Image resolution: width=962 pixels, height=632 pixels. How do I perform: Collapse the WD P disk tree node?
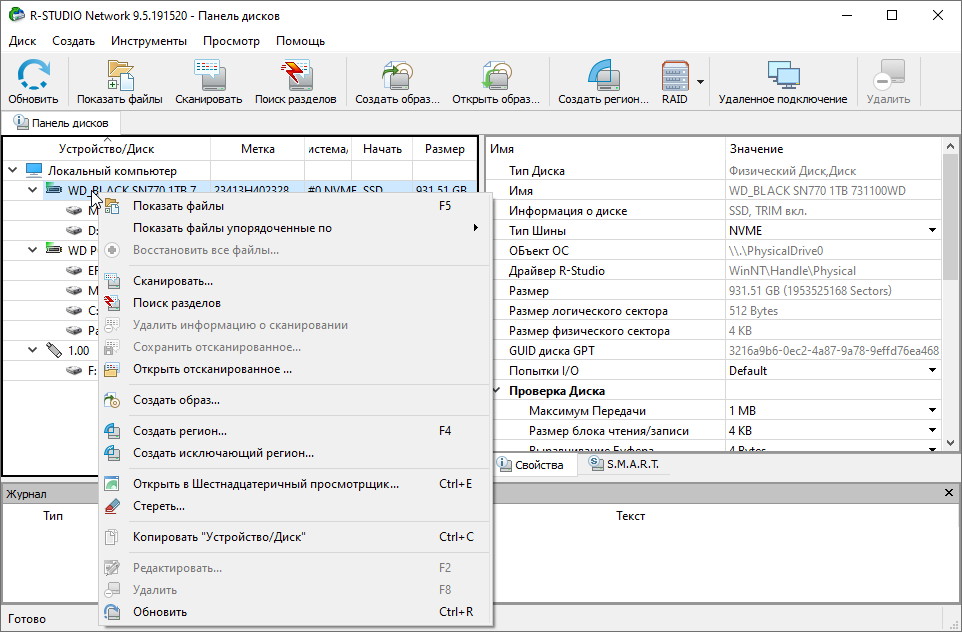click(33, 250)
